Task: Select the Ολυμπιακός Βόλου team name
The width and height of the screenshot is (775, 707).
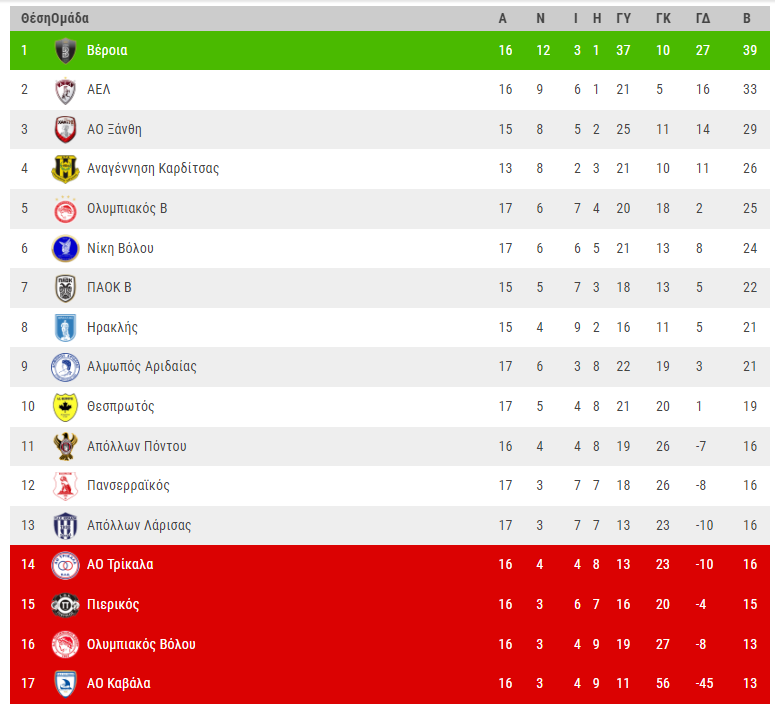Action: tap(141, 644)
